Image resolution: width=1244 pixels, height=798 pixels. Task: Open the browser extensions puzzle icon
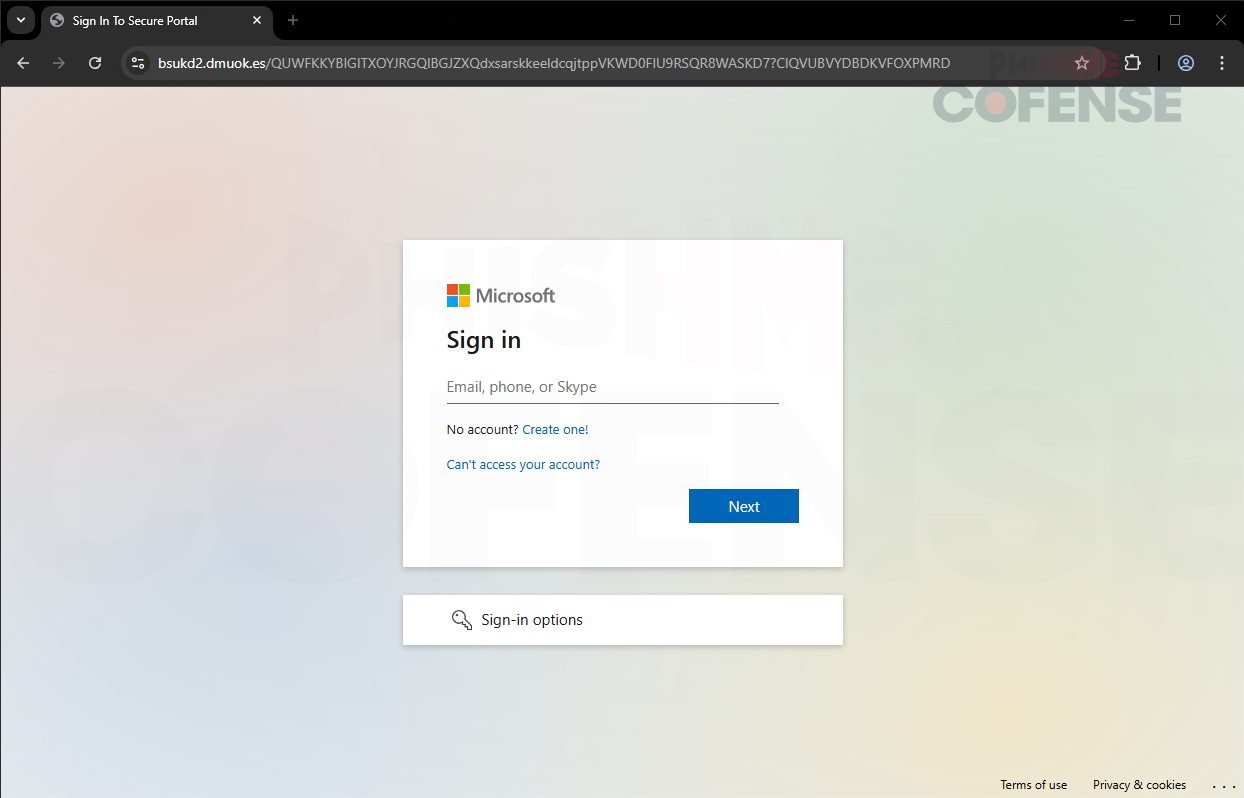tap(1132, 63)
